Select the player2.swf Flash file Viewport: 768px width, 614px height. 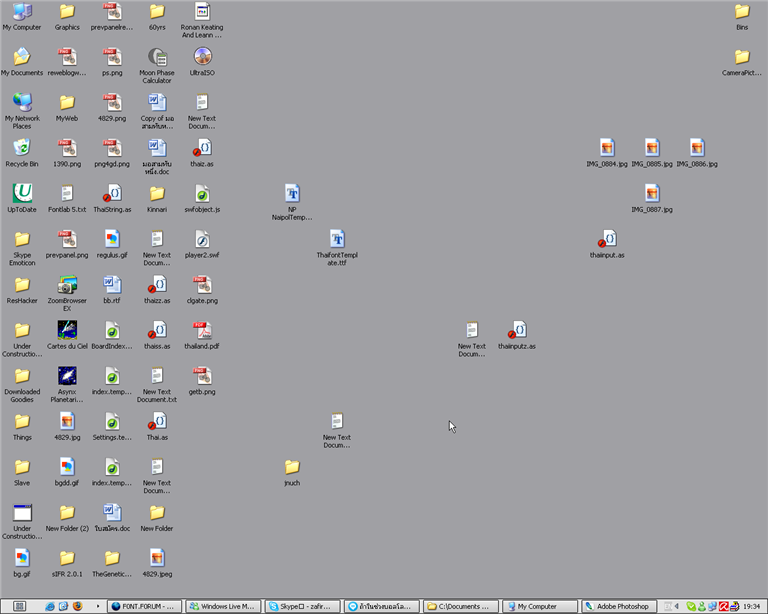202,244
